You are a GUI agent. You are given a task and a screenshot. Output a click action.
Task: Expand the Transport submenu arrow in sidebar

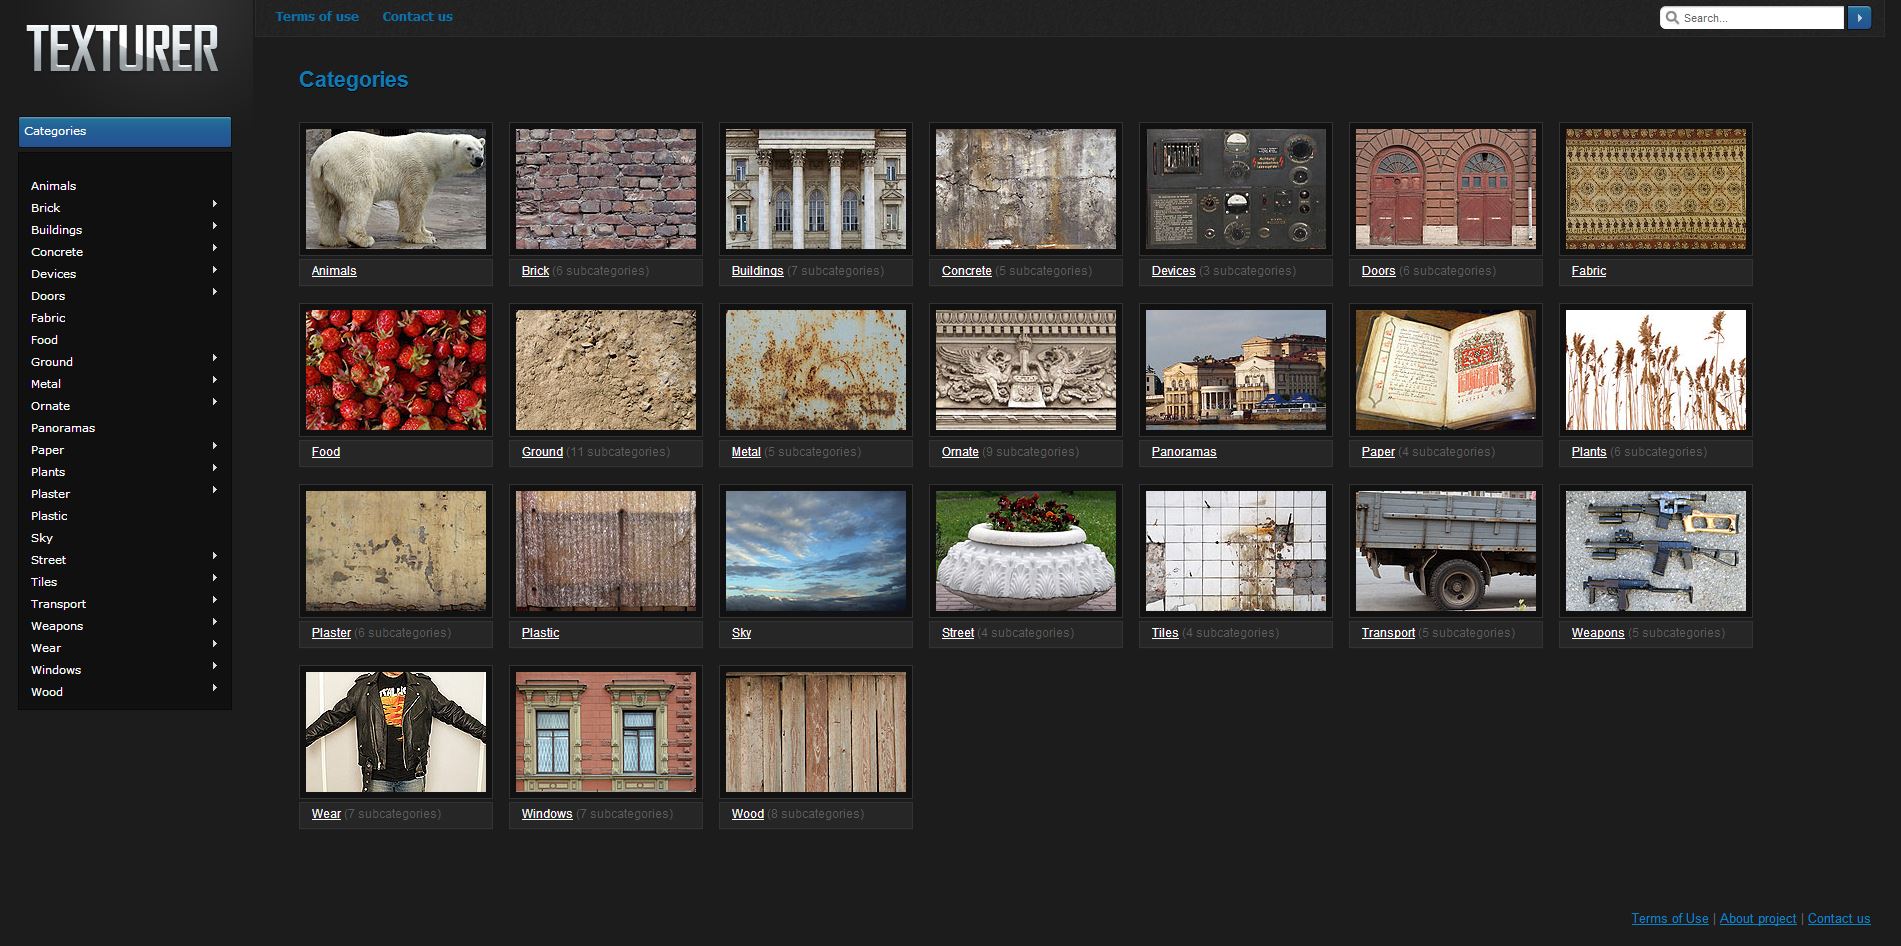215,600
